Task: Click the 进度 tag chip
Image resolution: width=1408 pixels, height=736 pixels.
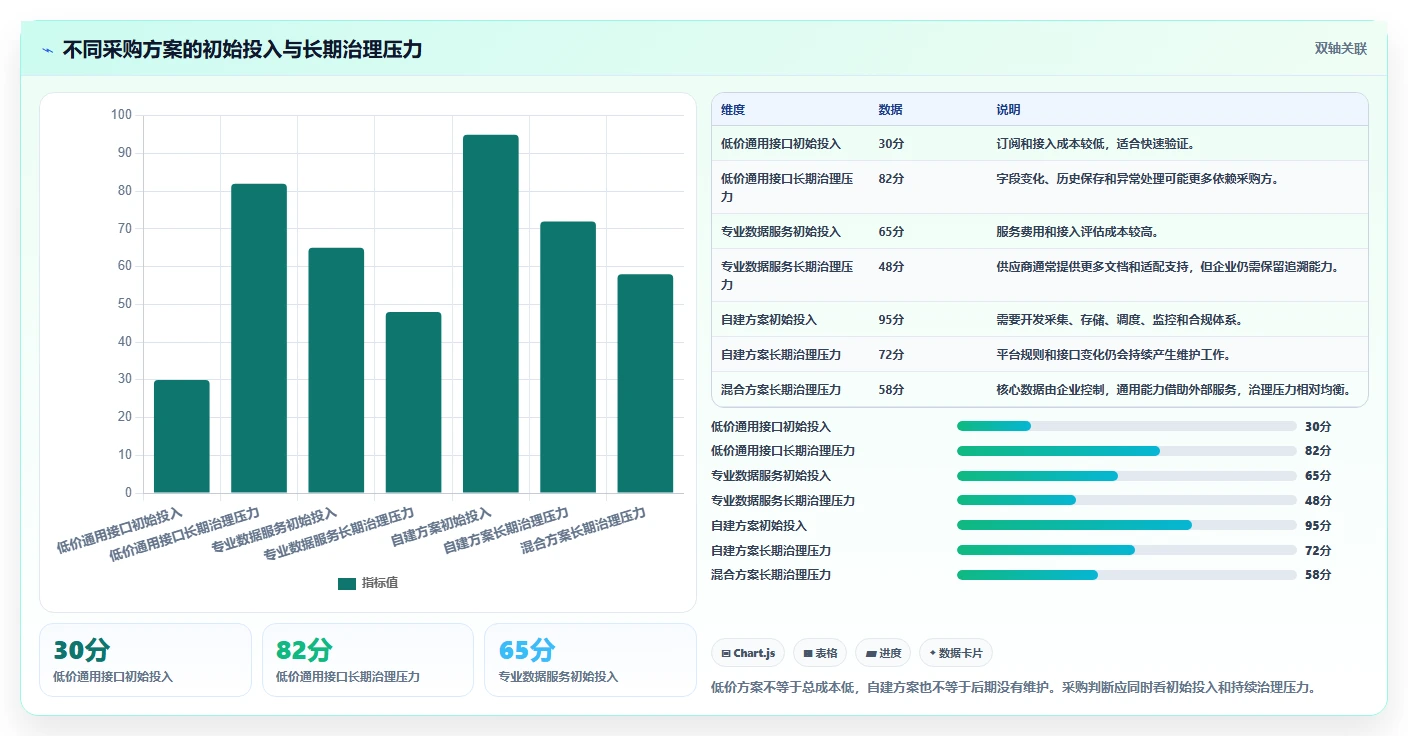Action: [x=884, y=653]
